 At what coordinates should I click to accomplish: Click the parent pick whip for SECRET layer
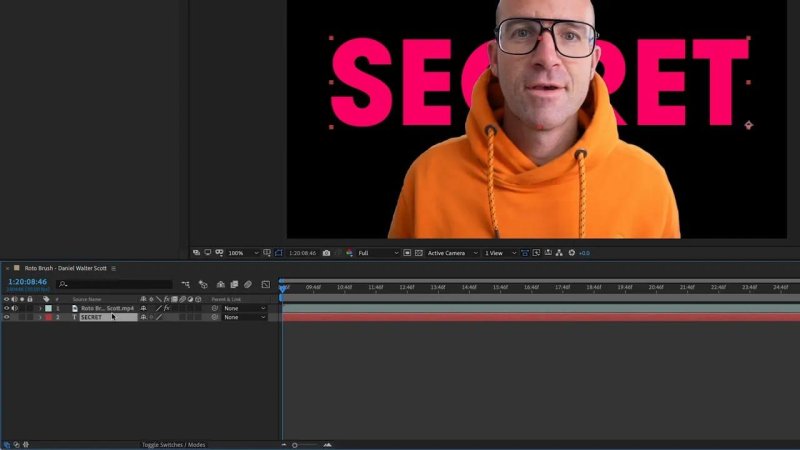[215, 317]
